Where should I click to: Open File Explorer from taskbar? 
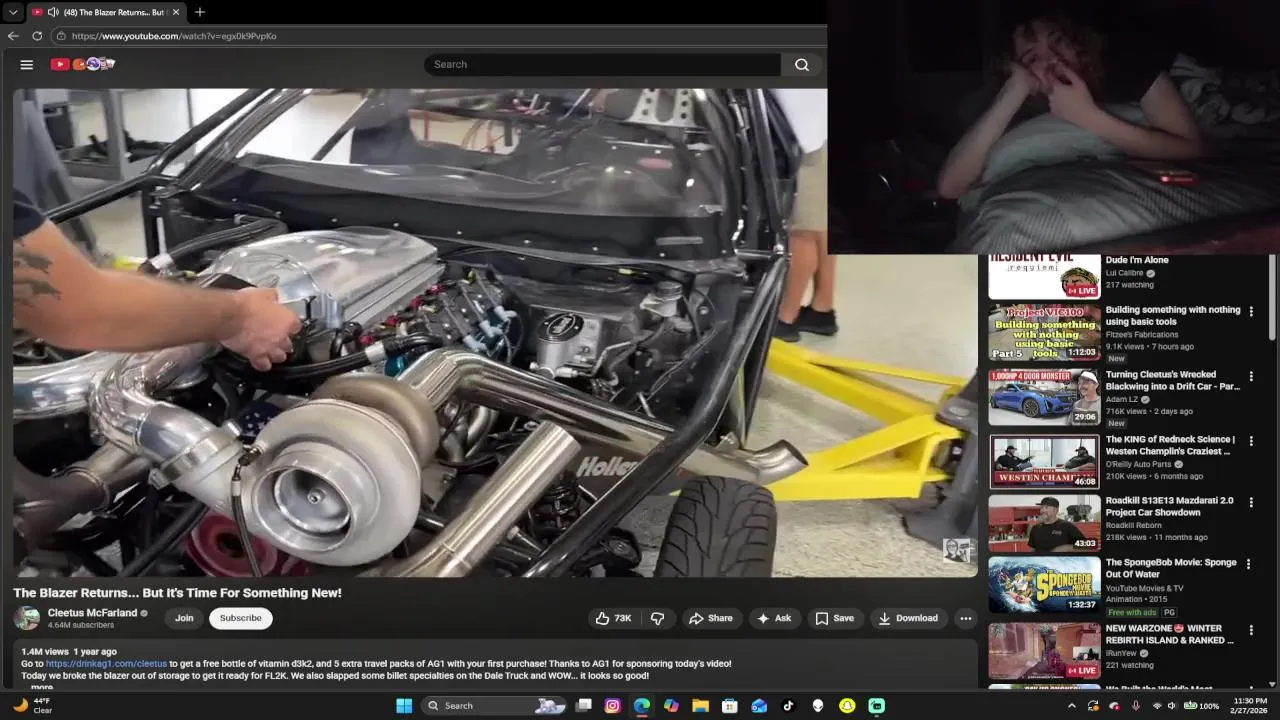pos(701,706)
